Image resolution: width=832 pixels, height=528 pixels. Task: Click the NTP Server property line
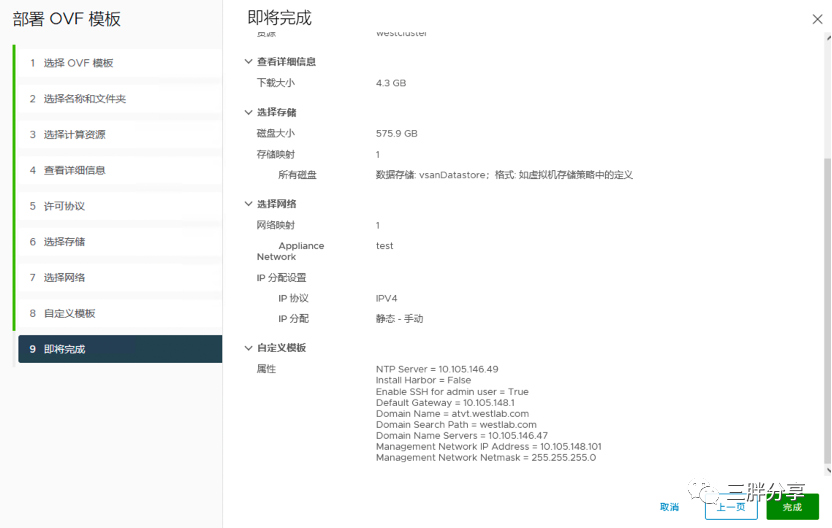(x=437, y=369)
